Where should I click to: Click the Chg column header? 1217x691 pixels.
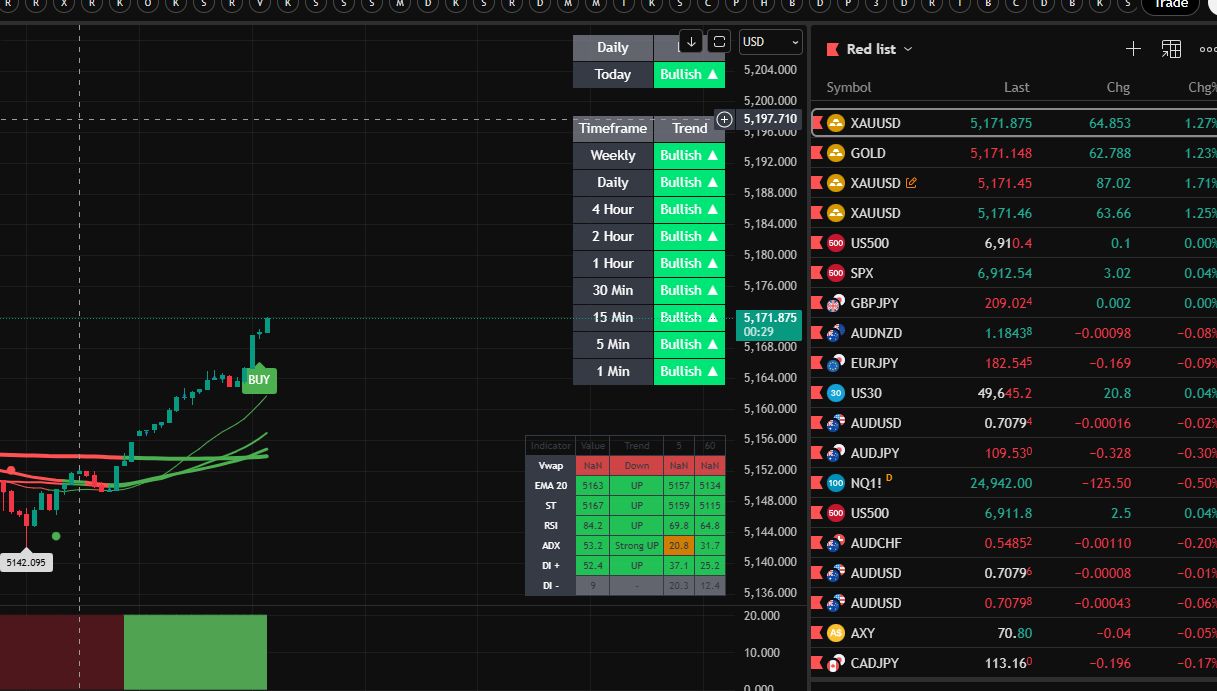pos(1118,87)
